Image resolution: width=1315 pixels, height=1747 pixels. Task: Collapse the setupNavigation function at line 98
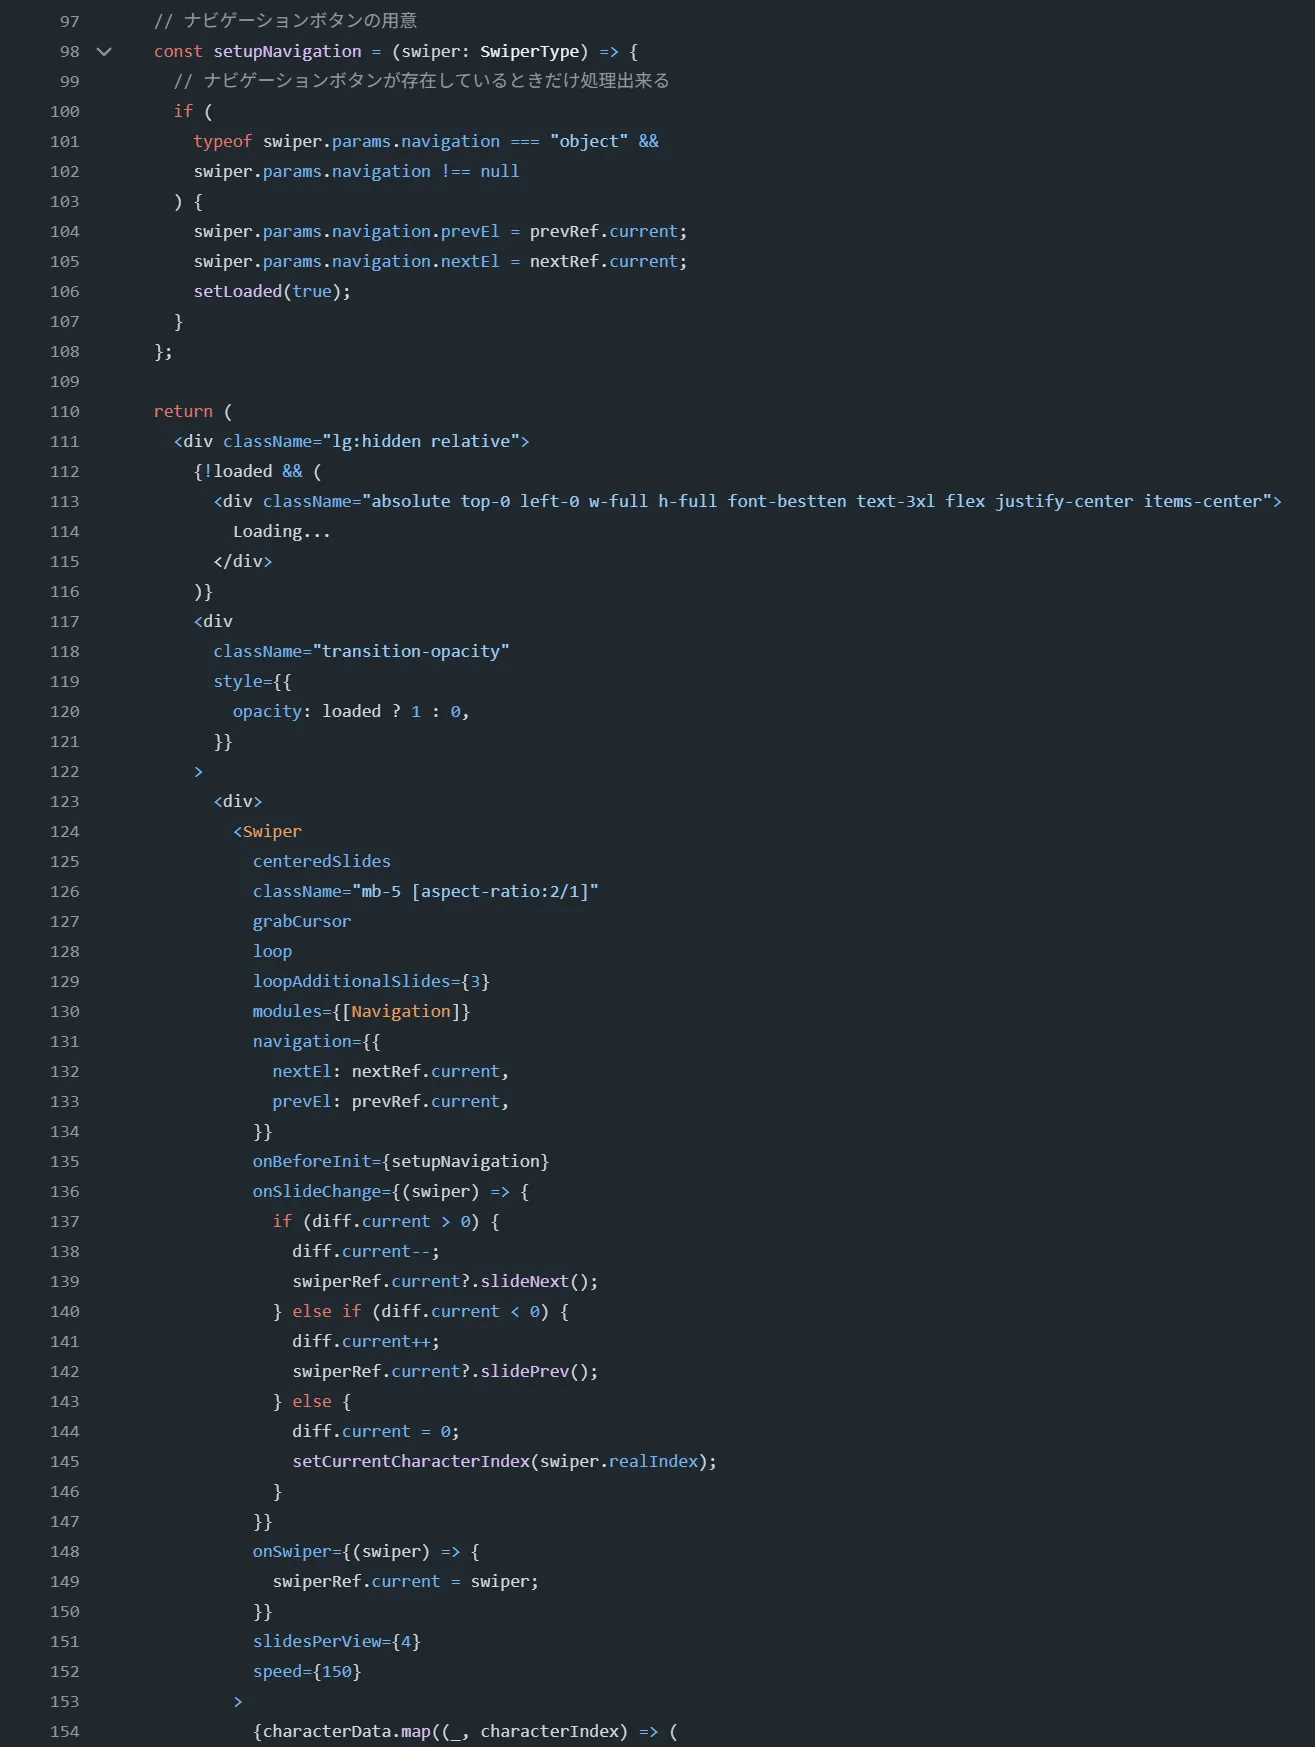(x=104, y=52)
